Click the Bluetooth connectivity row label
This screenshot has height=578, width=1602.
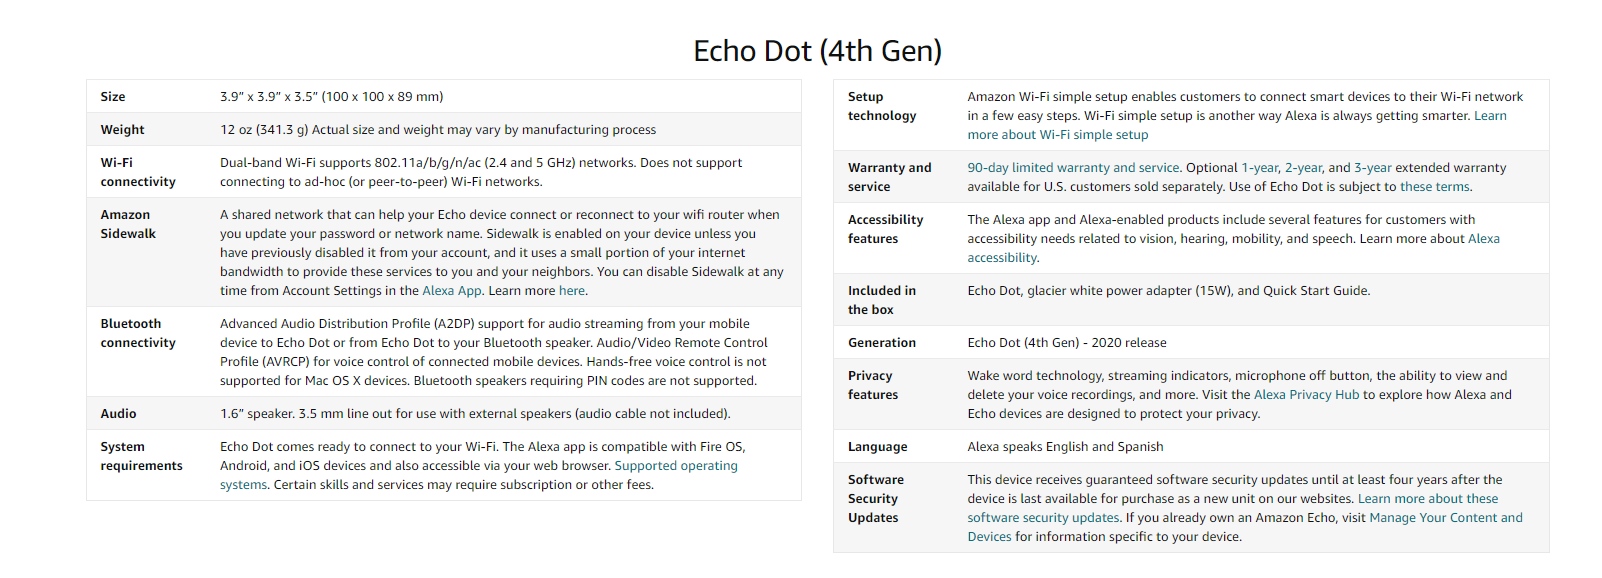click(138, 333)
